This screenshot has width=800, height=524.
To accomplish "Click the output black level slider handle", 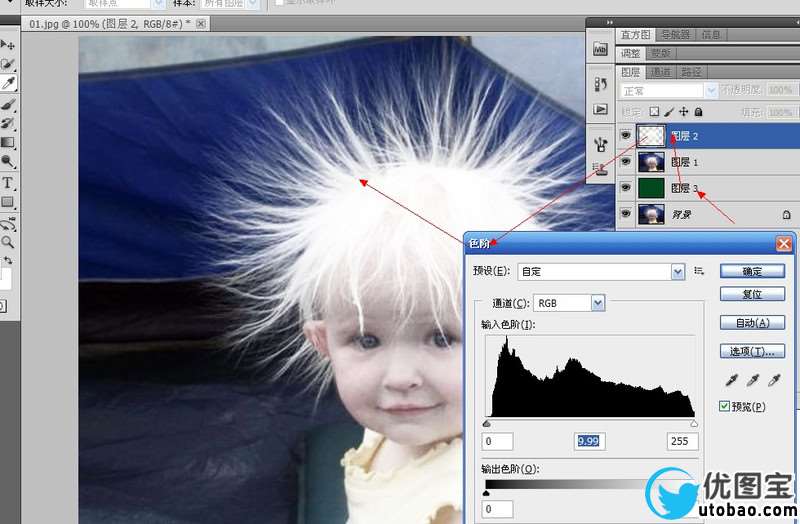I will point(486,492).
